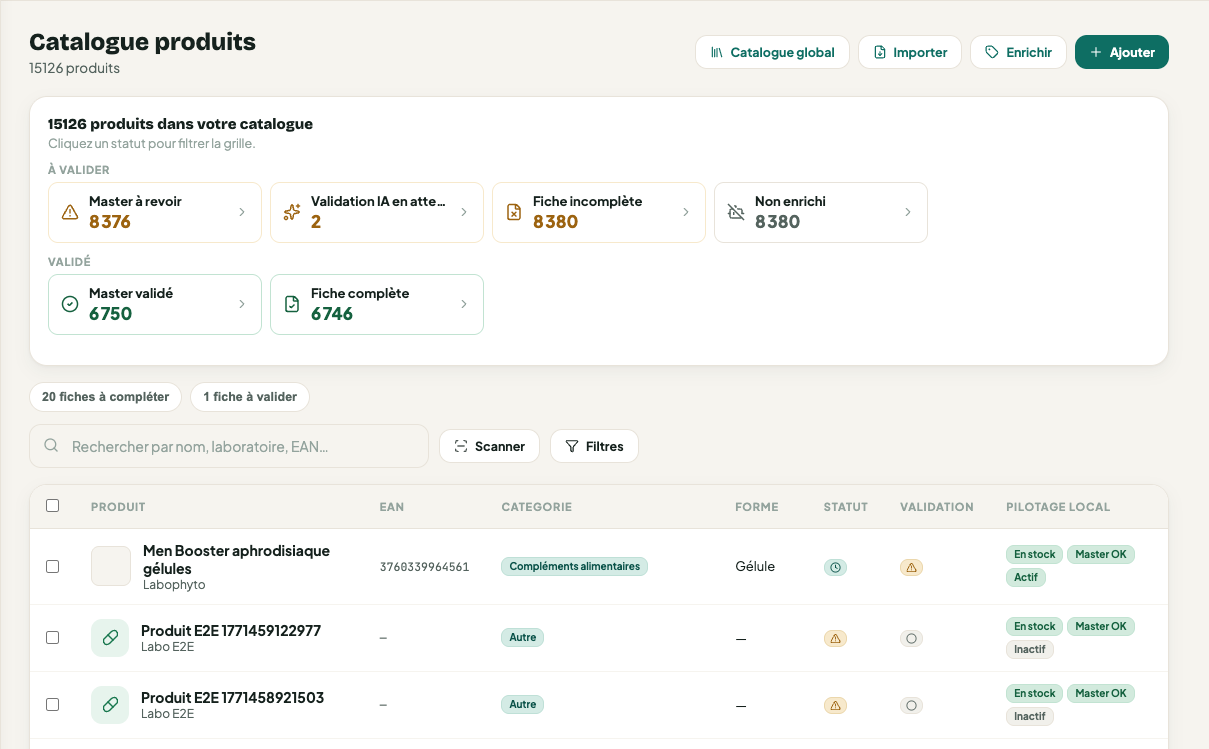Click the pill icon of Produit E2E 1771458921503
The image size is (1209, 749).
110,705
